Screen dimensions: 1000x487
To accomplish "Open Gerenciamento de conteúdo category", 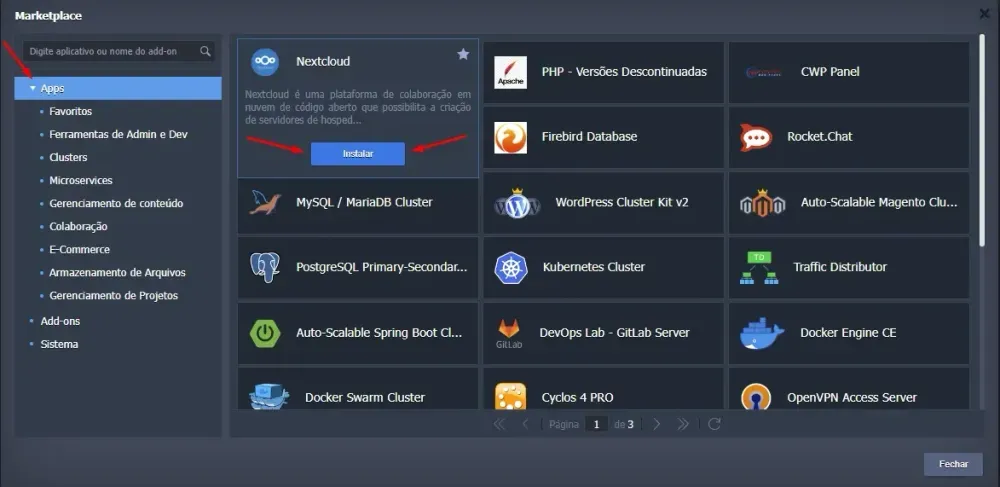I will coord(116,203).
